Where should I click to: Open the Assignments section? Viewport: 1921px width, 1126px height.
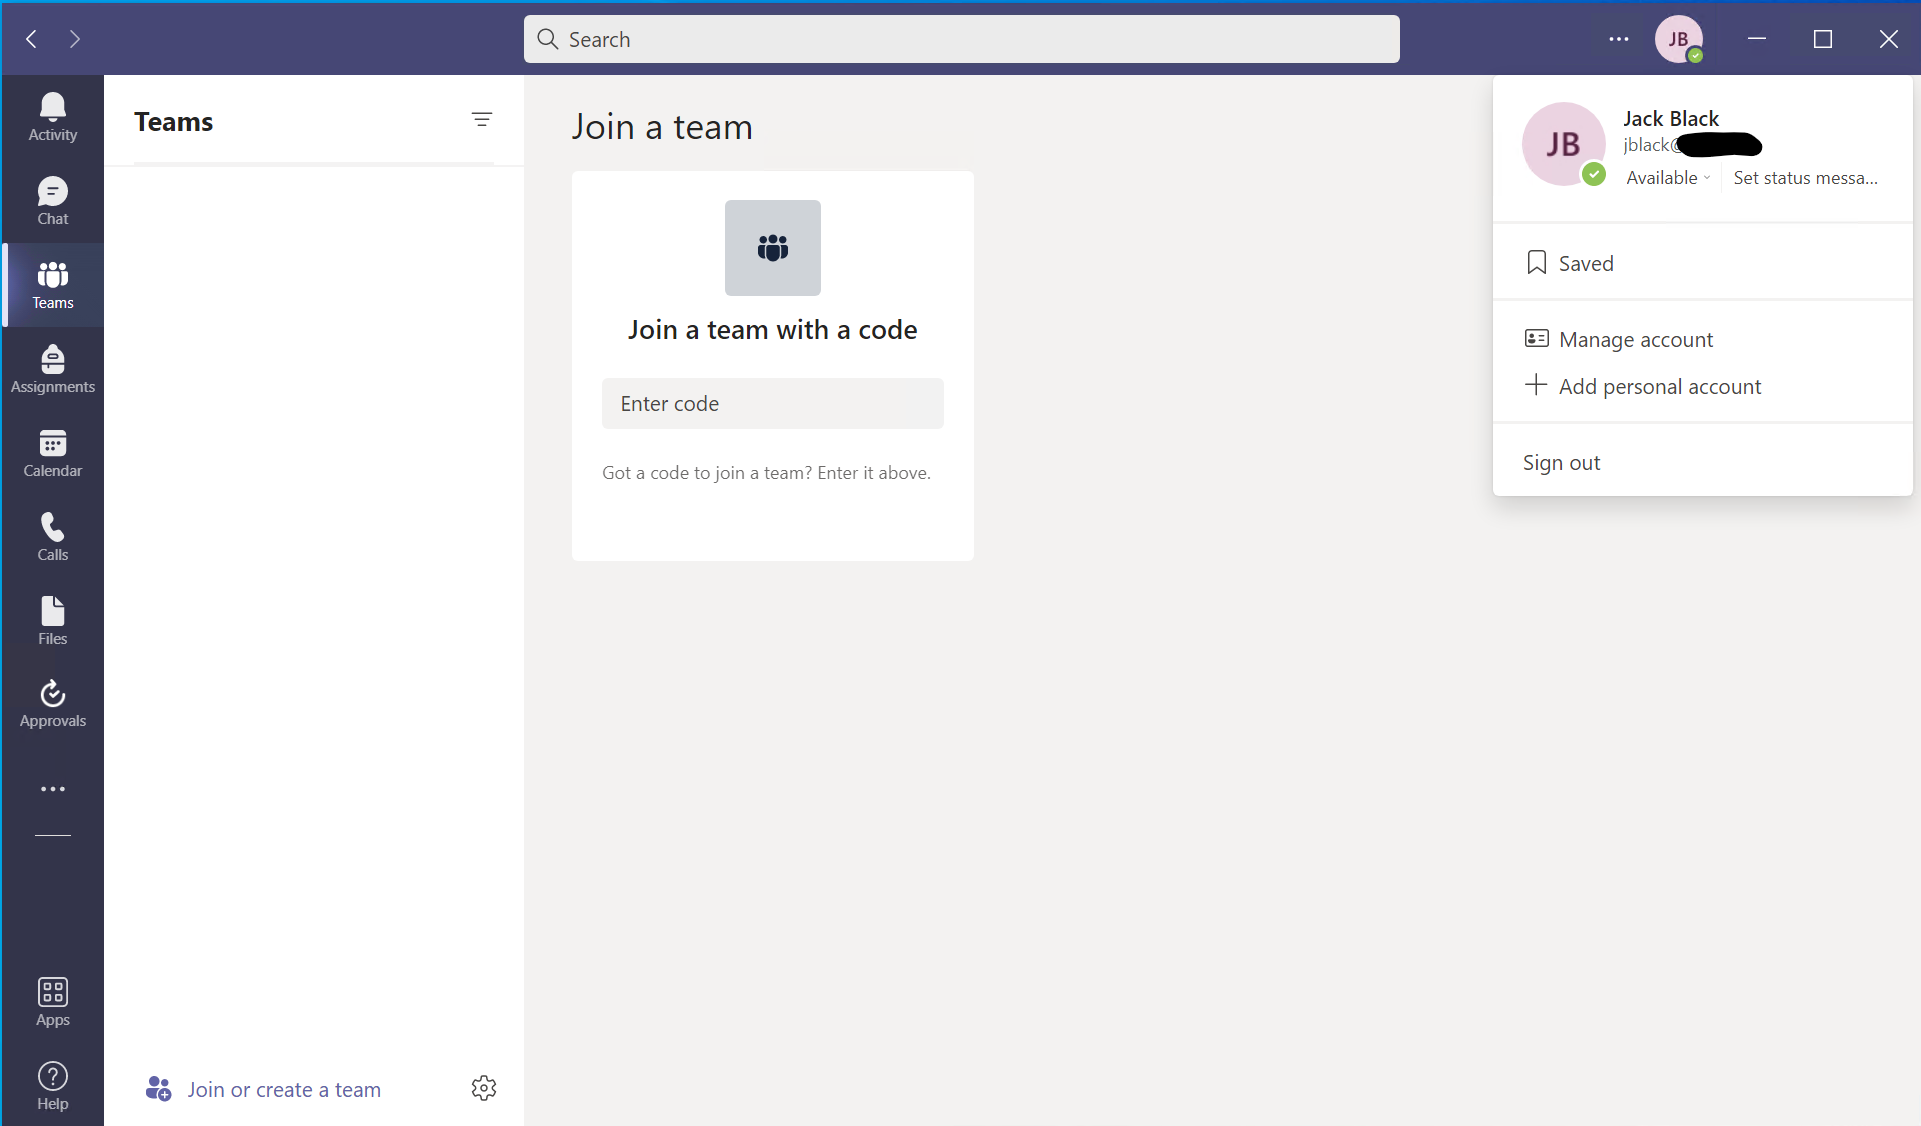pos(52,367)
